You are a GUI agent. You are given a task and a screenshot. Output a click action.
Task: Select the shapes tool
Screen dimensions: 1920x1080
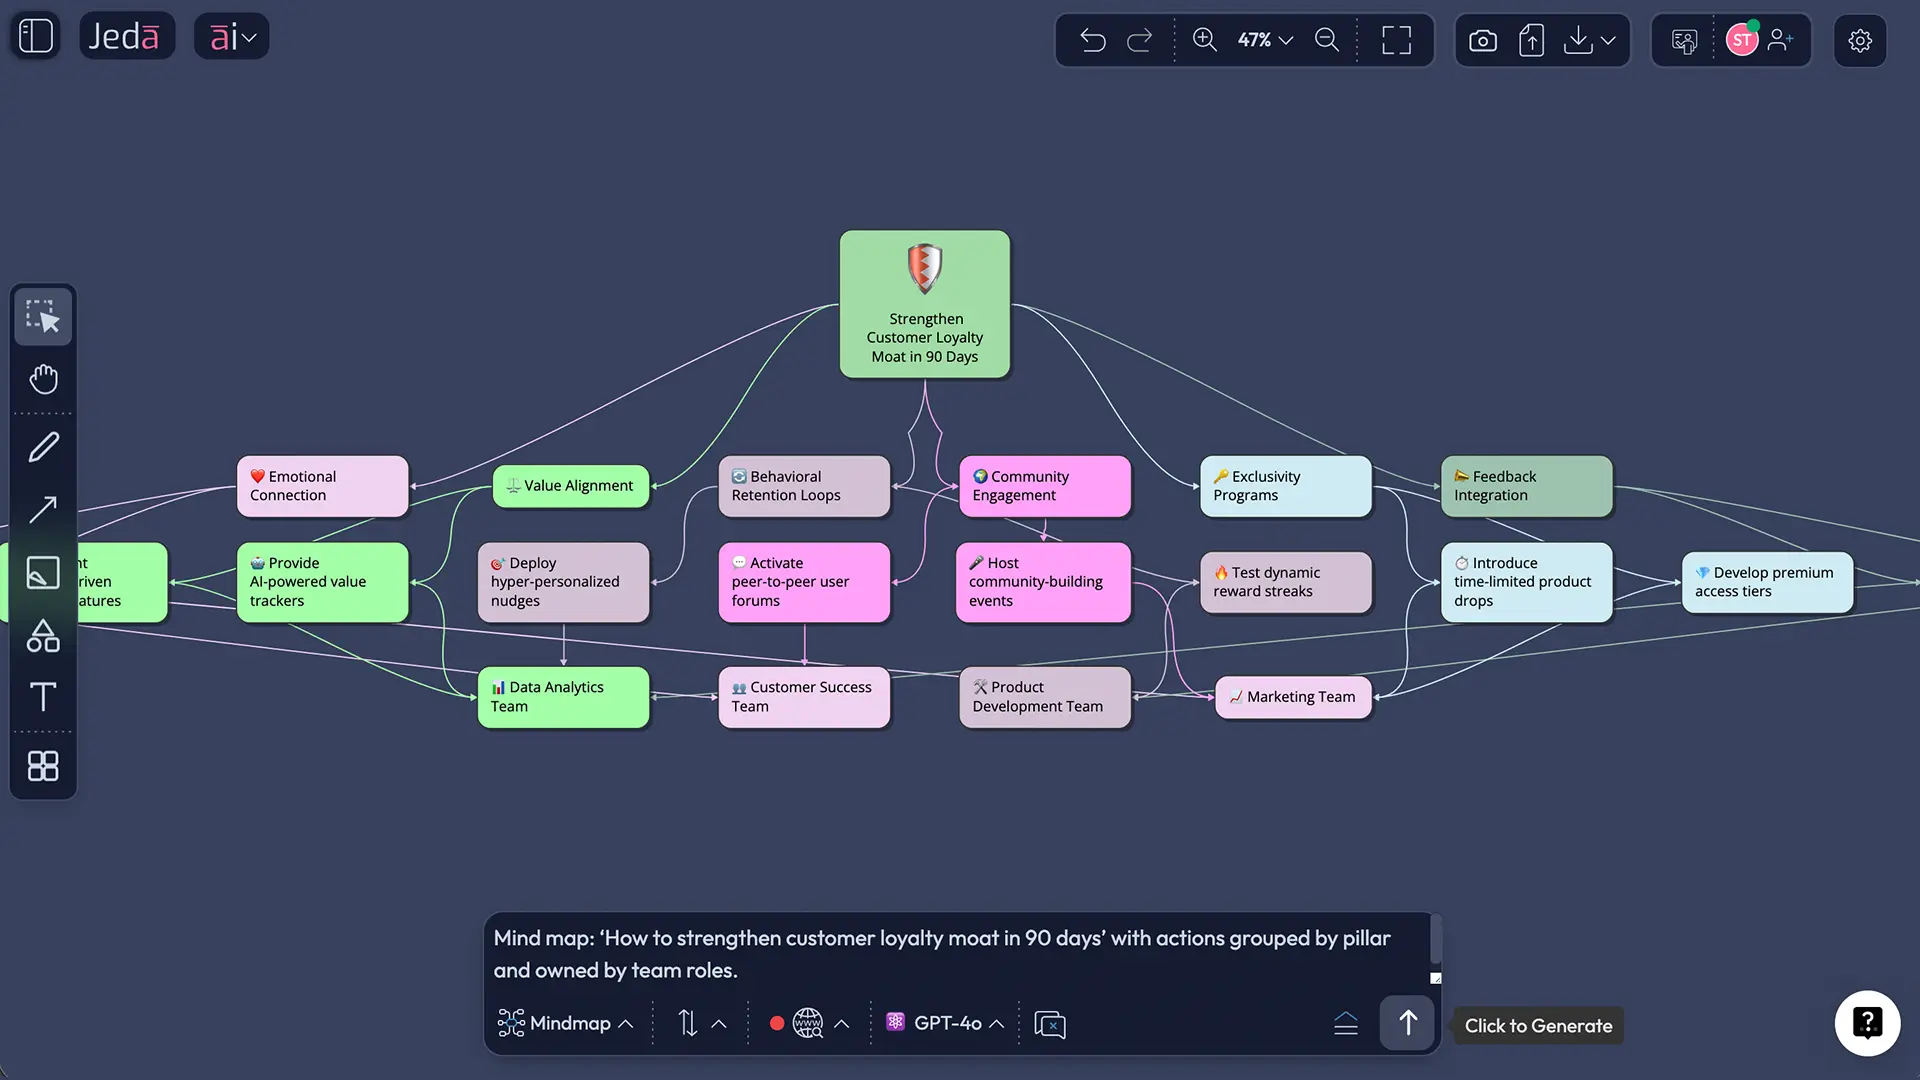coord(43,636)
